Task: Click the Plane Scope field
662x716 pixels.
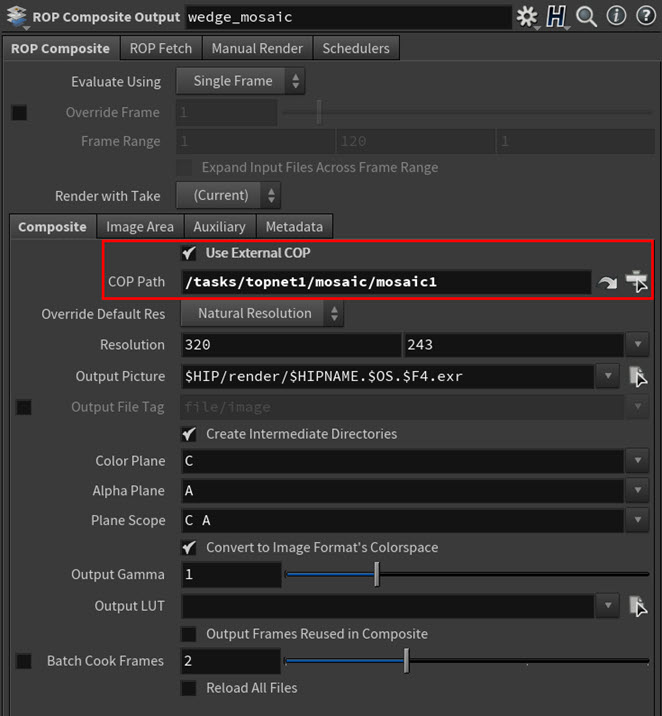Action: click(x=403, y=520)
